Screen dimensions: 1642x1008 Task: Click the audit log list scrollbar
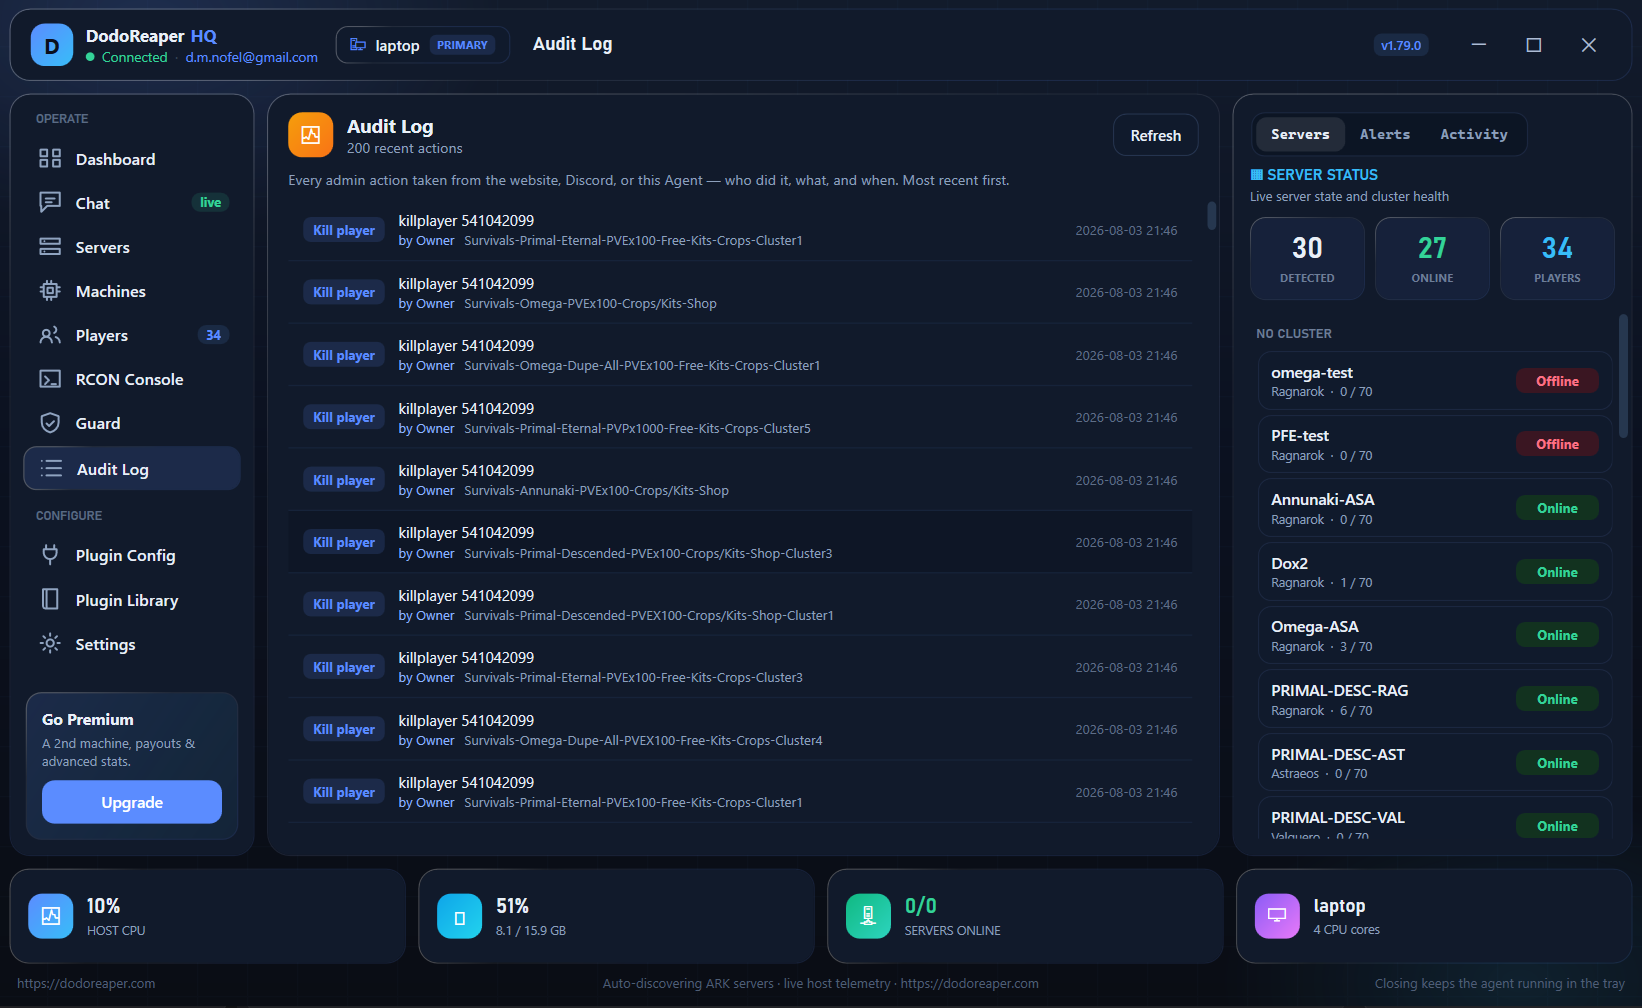click(1211, 215)
